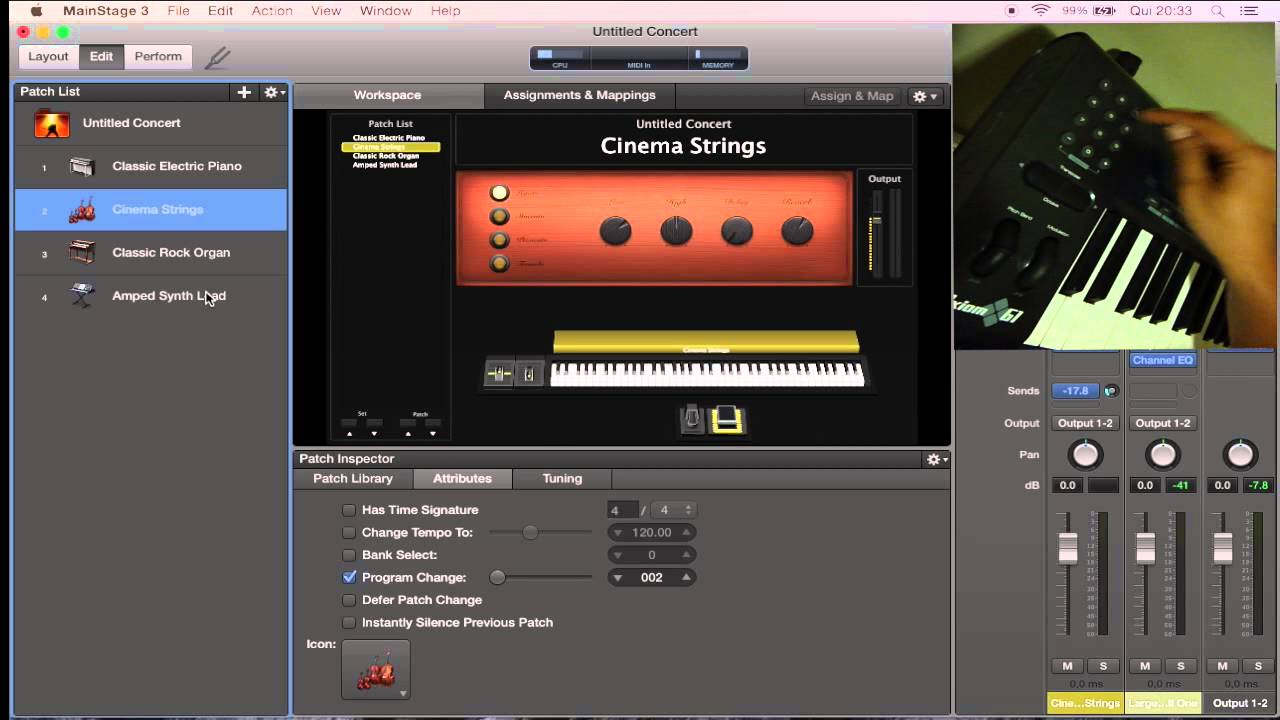The height and width of the screenshot is (720, 1280).
Task: Enable the Change Tempo To checkbox
Action: click(x=349, y=533)
